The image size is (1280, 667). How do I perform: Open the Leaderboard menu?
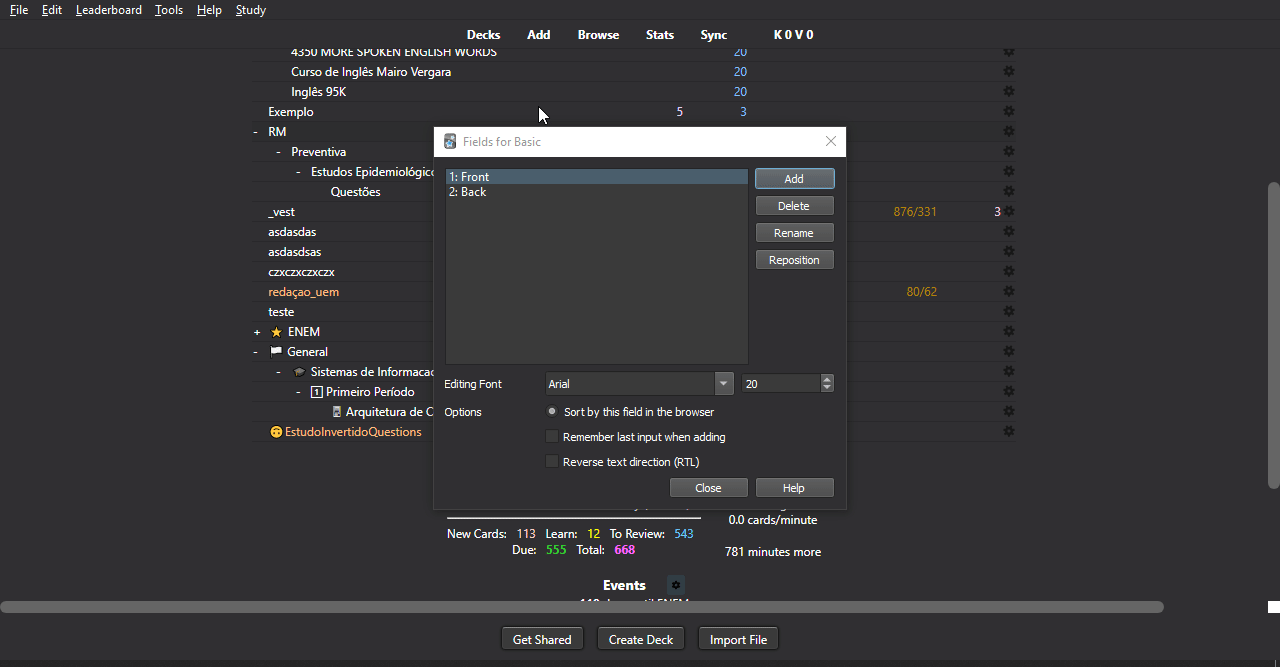[109, 10]
